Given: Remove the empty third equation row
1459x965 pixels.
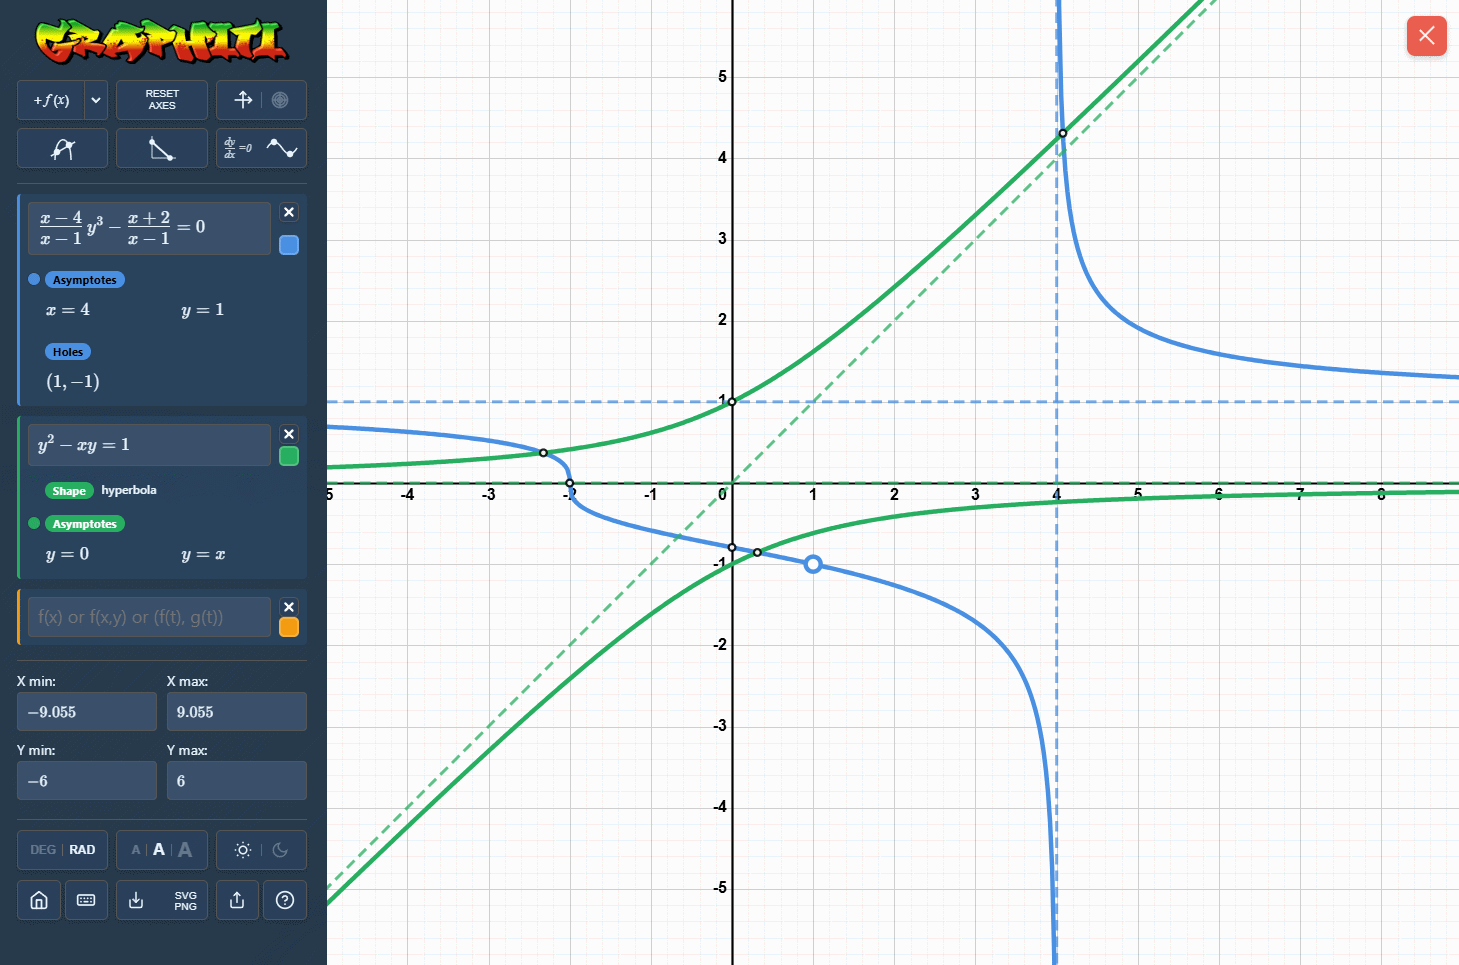Looking at the screenshot, I should 289,607.
